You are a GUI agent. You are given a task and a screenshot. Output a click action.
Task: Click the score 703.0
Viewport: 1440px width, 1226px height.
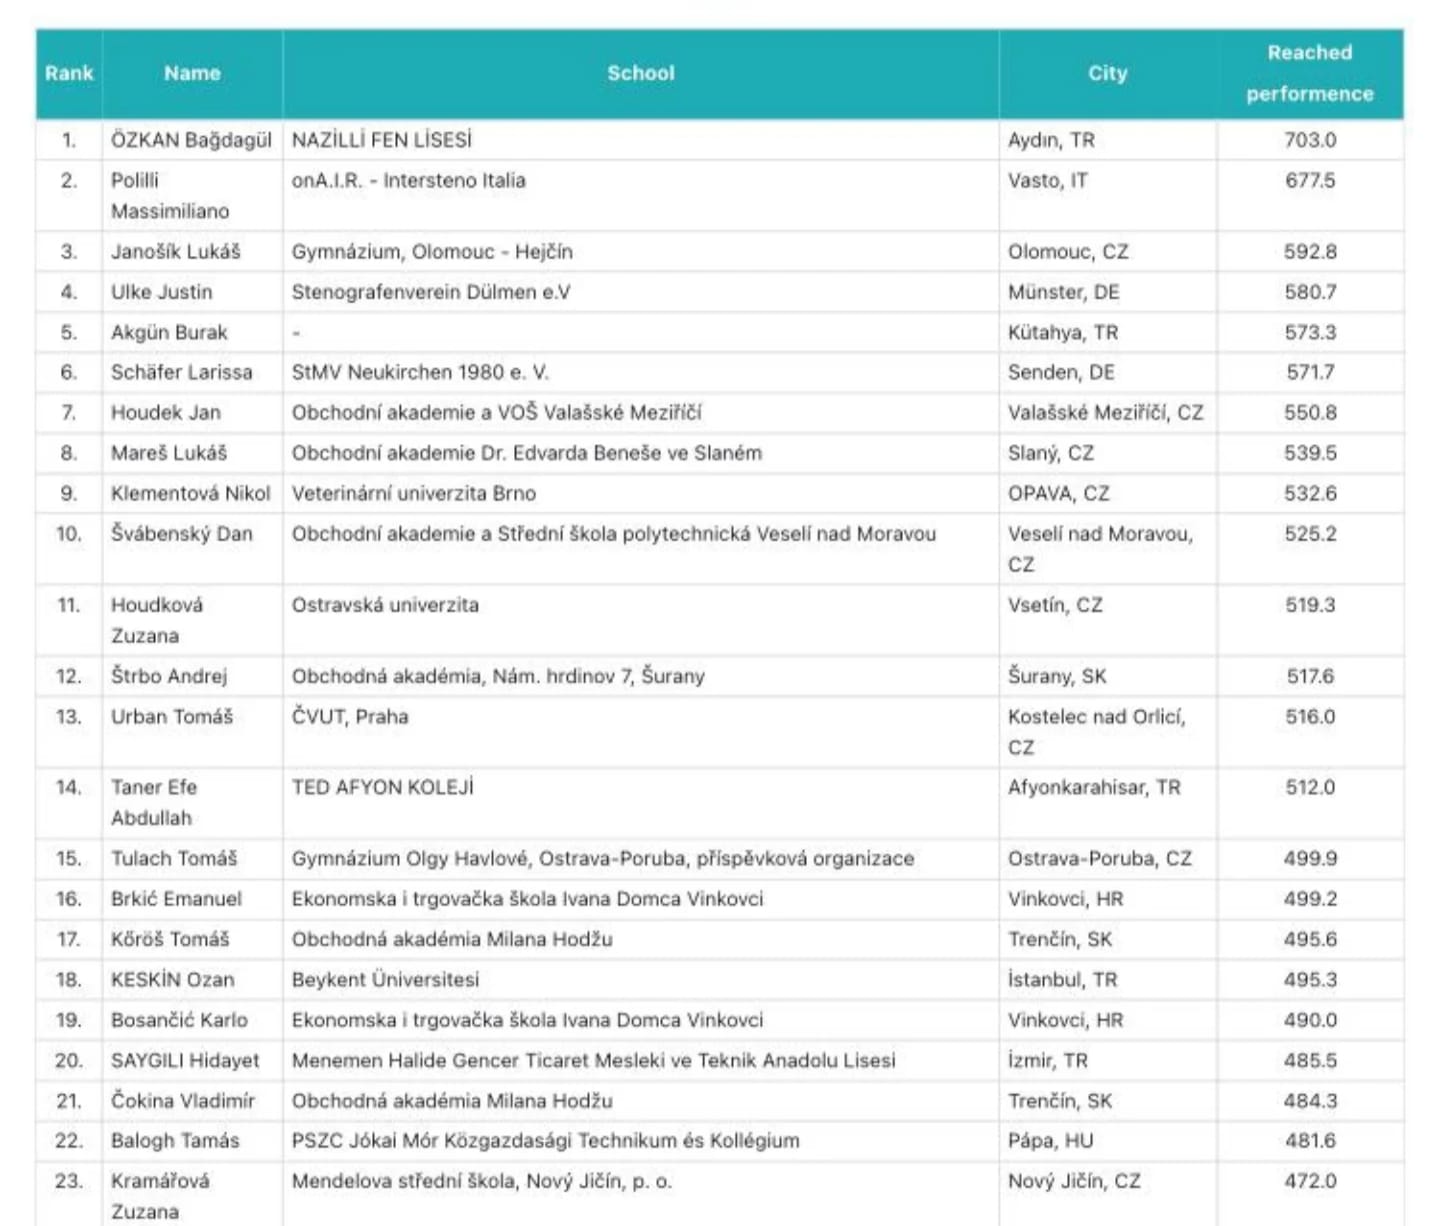[1310, 140]
